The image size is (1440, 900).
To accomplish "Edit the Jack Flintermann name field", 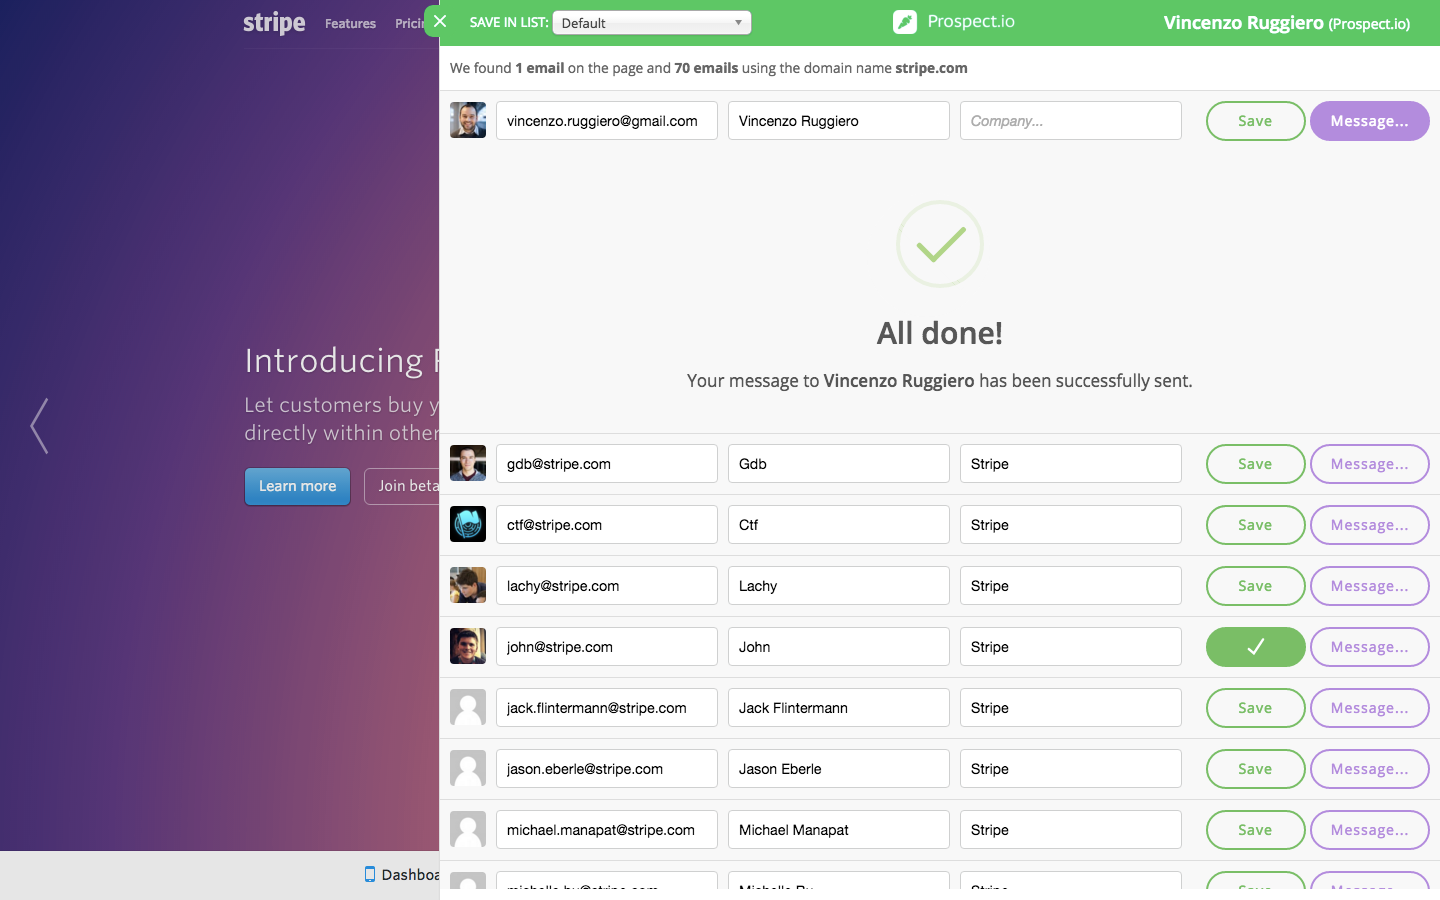I will pyautogui.click(x=839, y=708).
